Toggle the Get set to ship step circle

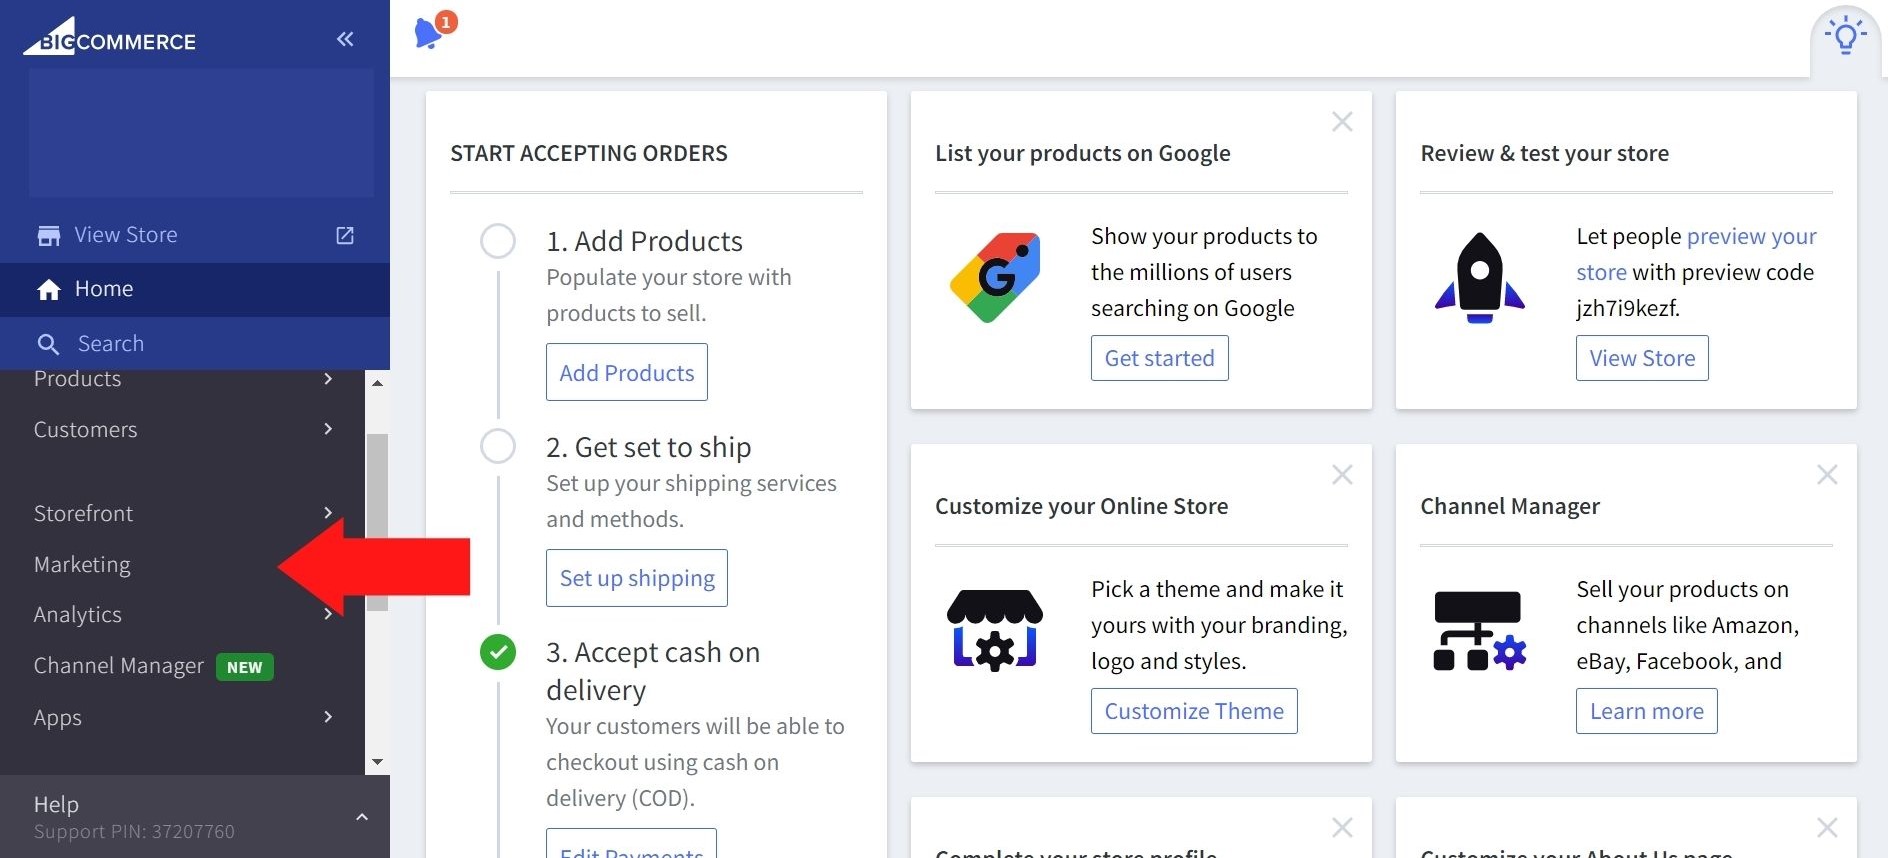point(498,446)
